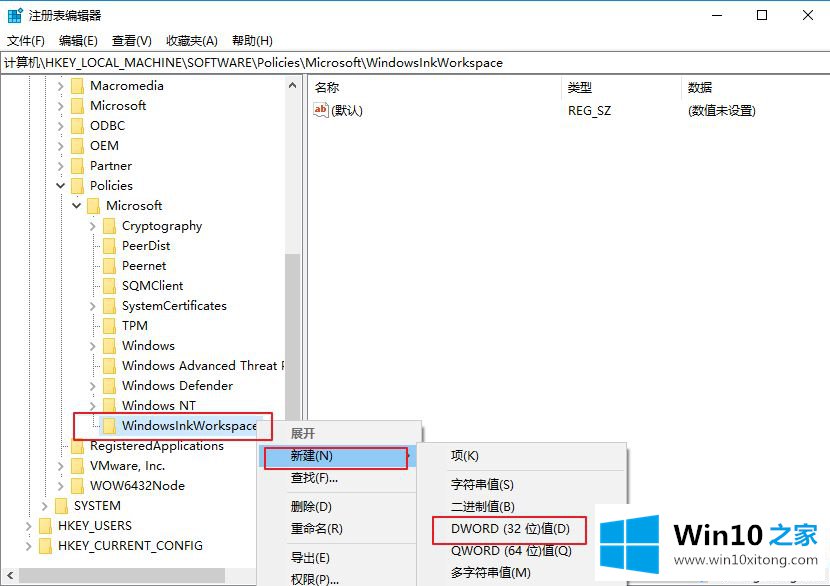Collapse Microsoft key under Policies
The image size is (830, 586).
[77, 205]
